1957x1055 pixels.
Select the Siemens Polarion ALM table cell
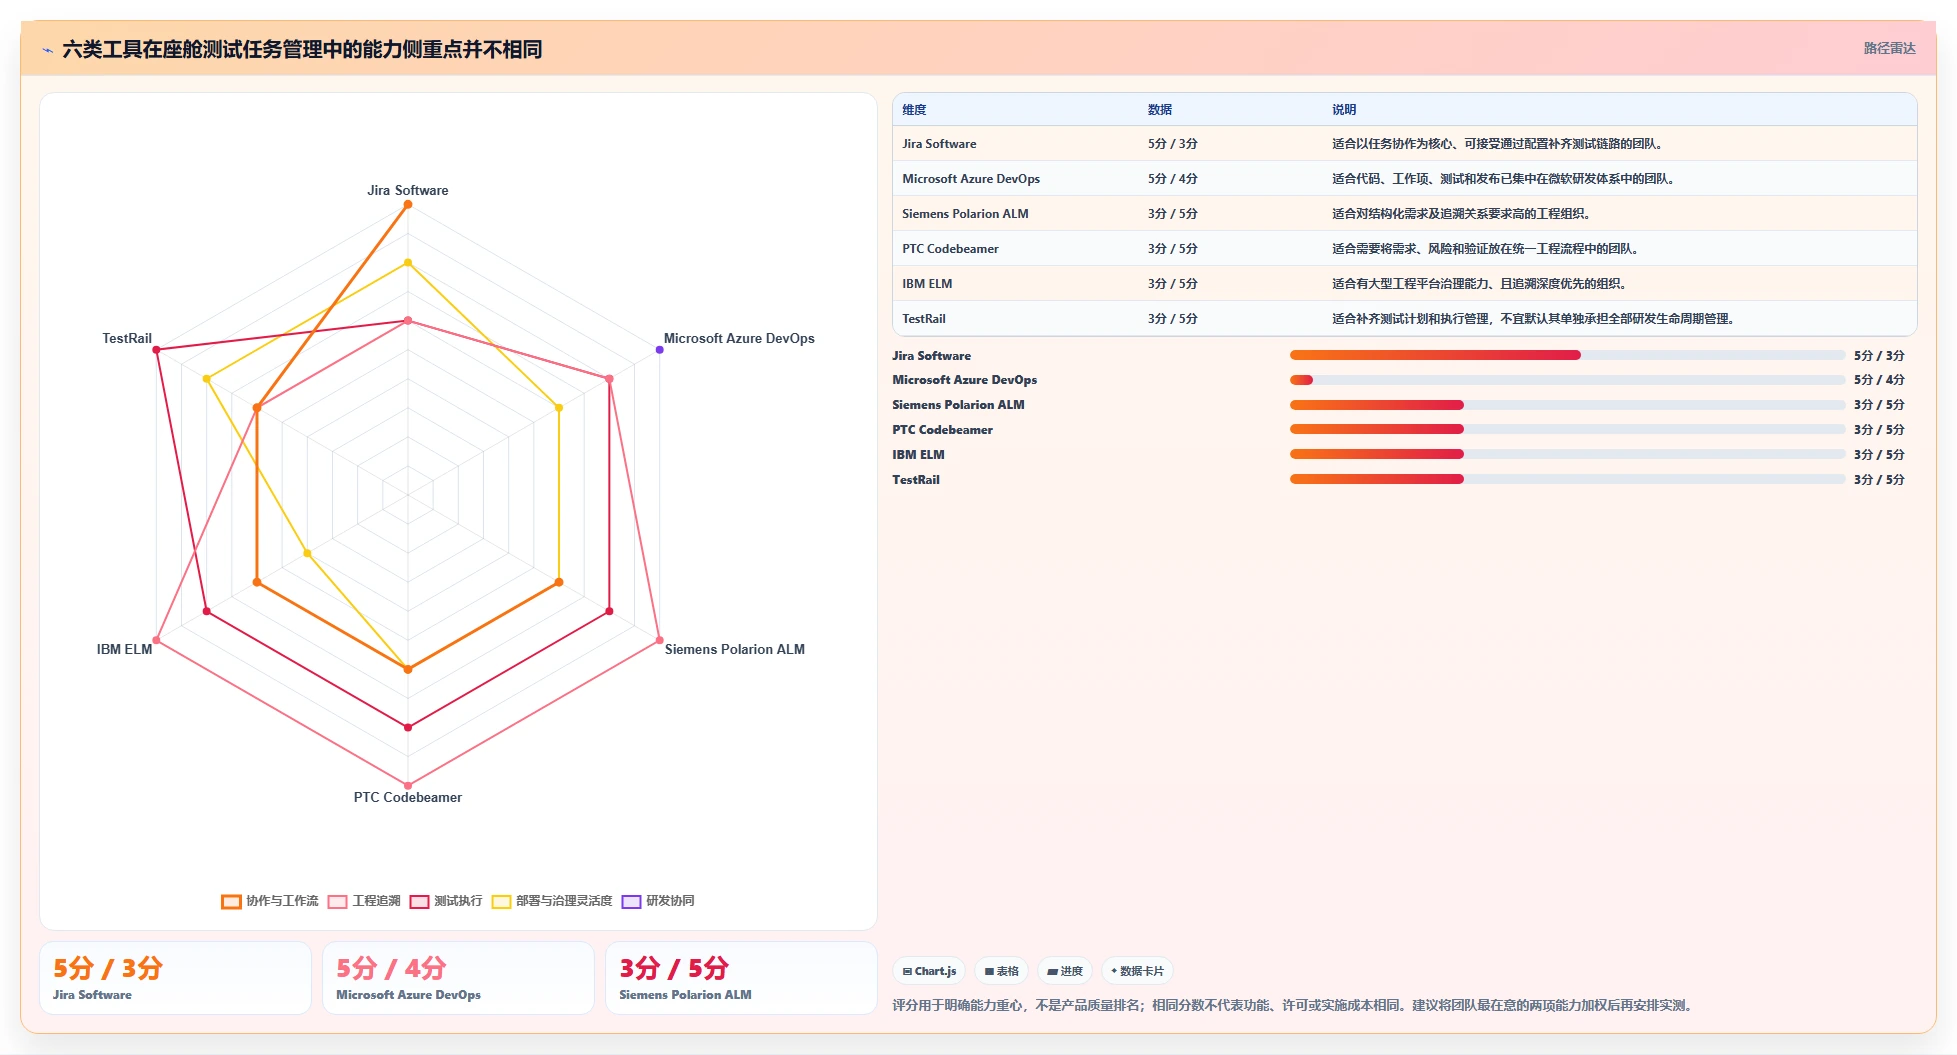[x=1015, y=214]
